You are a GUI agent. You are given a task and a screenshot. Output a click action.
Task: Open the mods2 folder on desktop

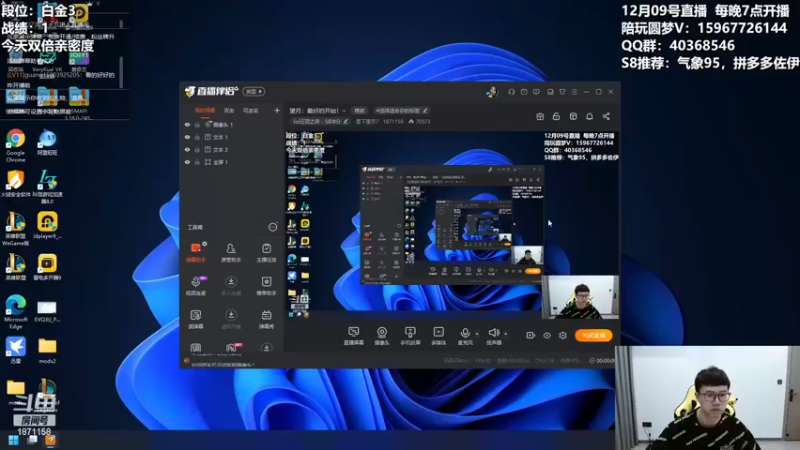[47, 350]
